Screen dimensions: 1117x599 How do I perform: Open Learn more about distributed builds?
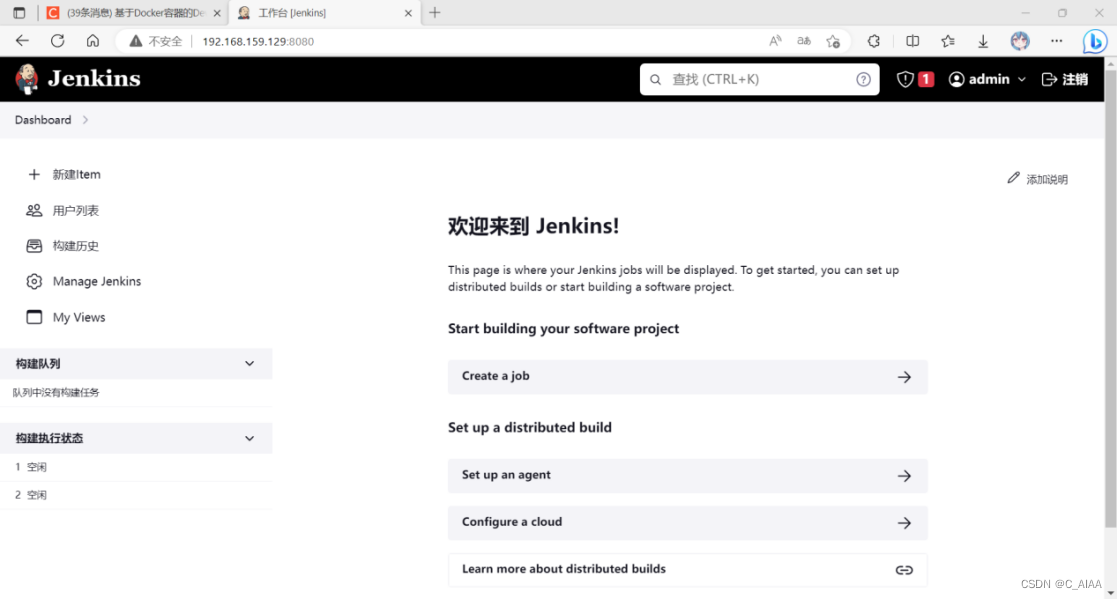[687, 570]
